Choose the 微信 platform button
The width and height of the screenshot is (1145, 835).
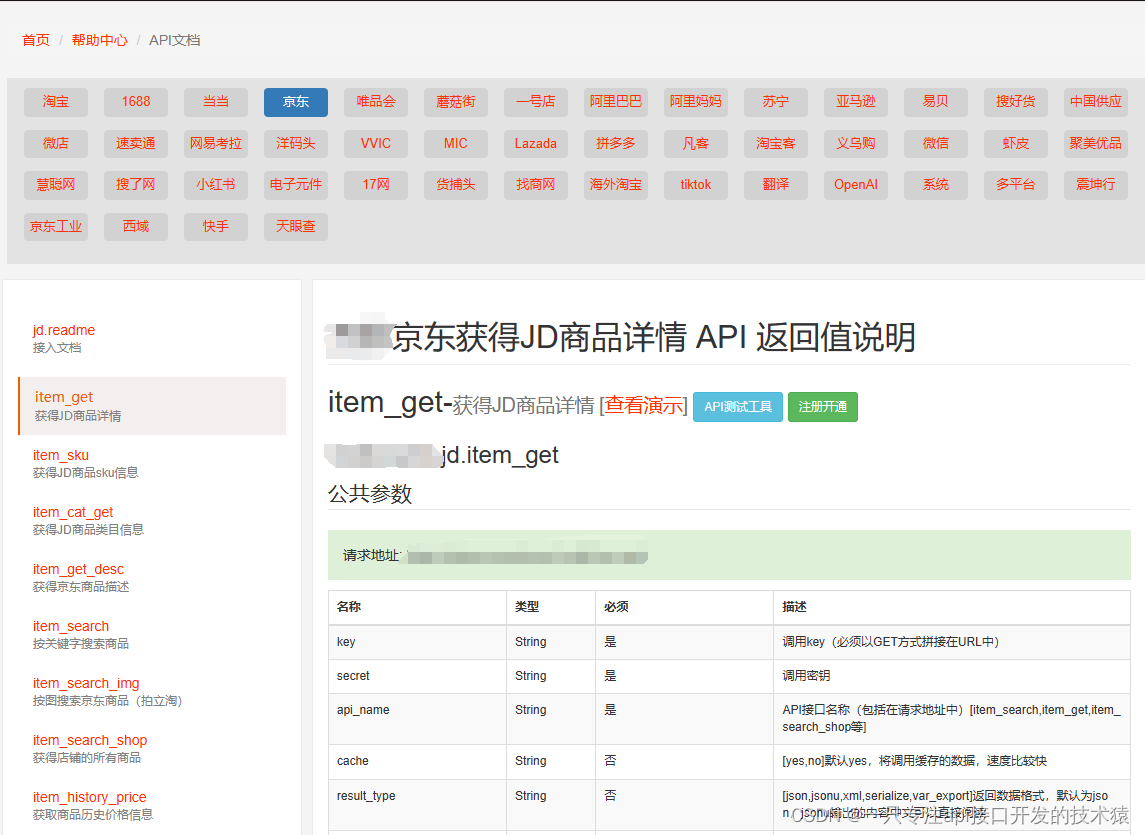point(935,144)
